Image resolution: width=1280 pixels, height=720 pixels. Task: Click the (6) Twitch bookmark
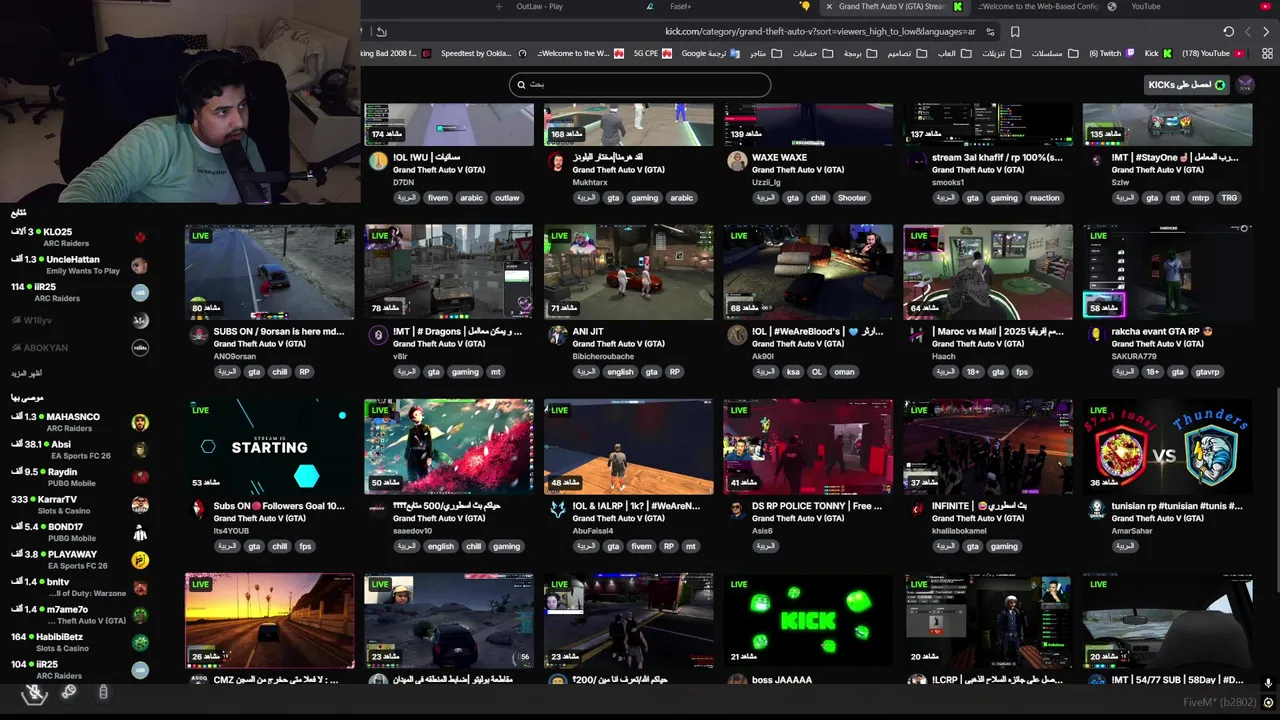tap(1112, 53)
